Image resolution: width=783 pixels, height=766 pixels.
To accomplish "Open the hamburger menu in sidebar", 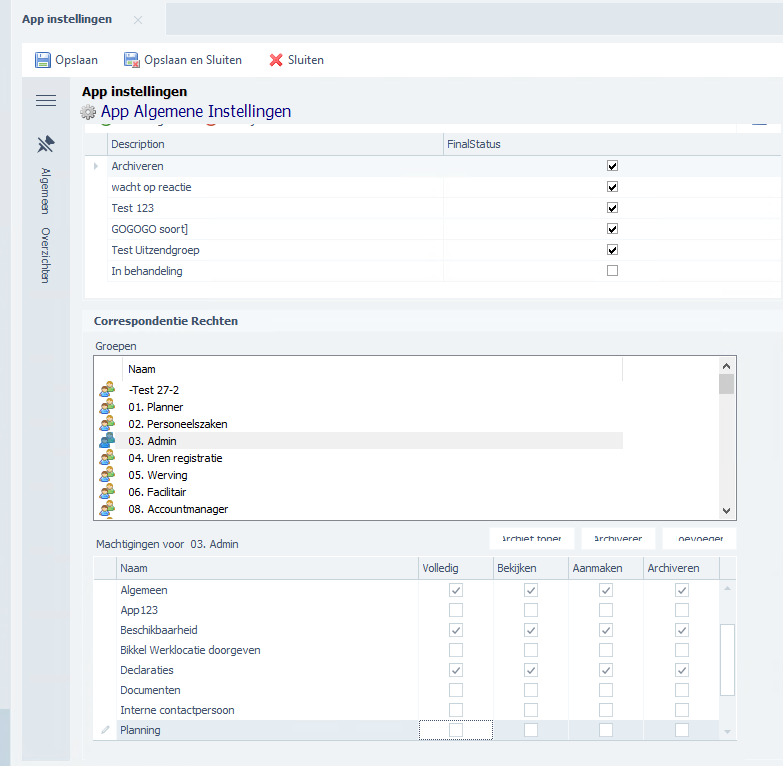I will click(x=45, y=100).
